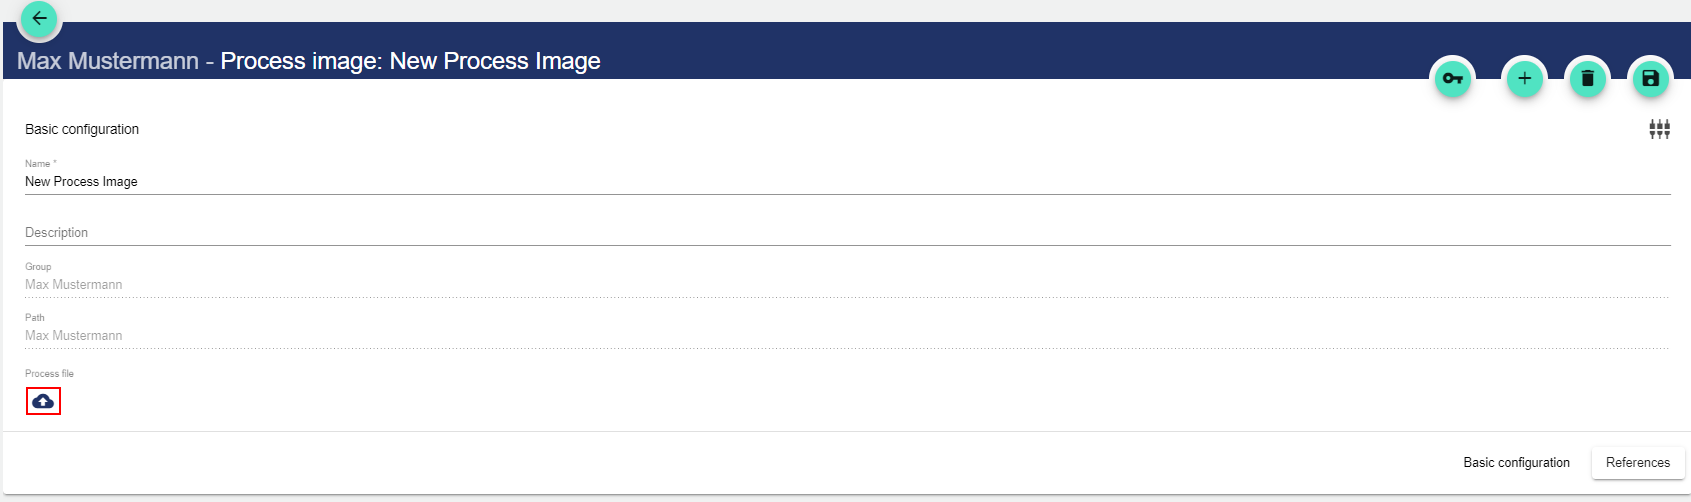Click the Process file label
The height and width of the screenshot is (502, 1691).
[49, 373]
